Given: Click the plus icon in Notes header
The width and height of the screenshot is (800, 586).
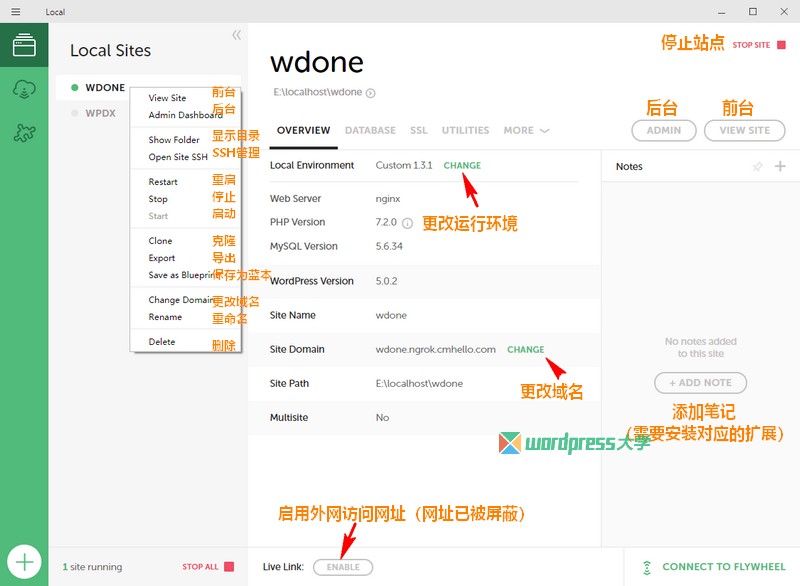Looking at the screenshot, I should pyautogui.click(x=780, y=166).
